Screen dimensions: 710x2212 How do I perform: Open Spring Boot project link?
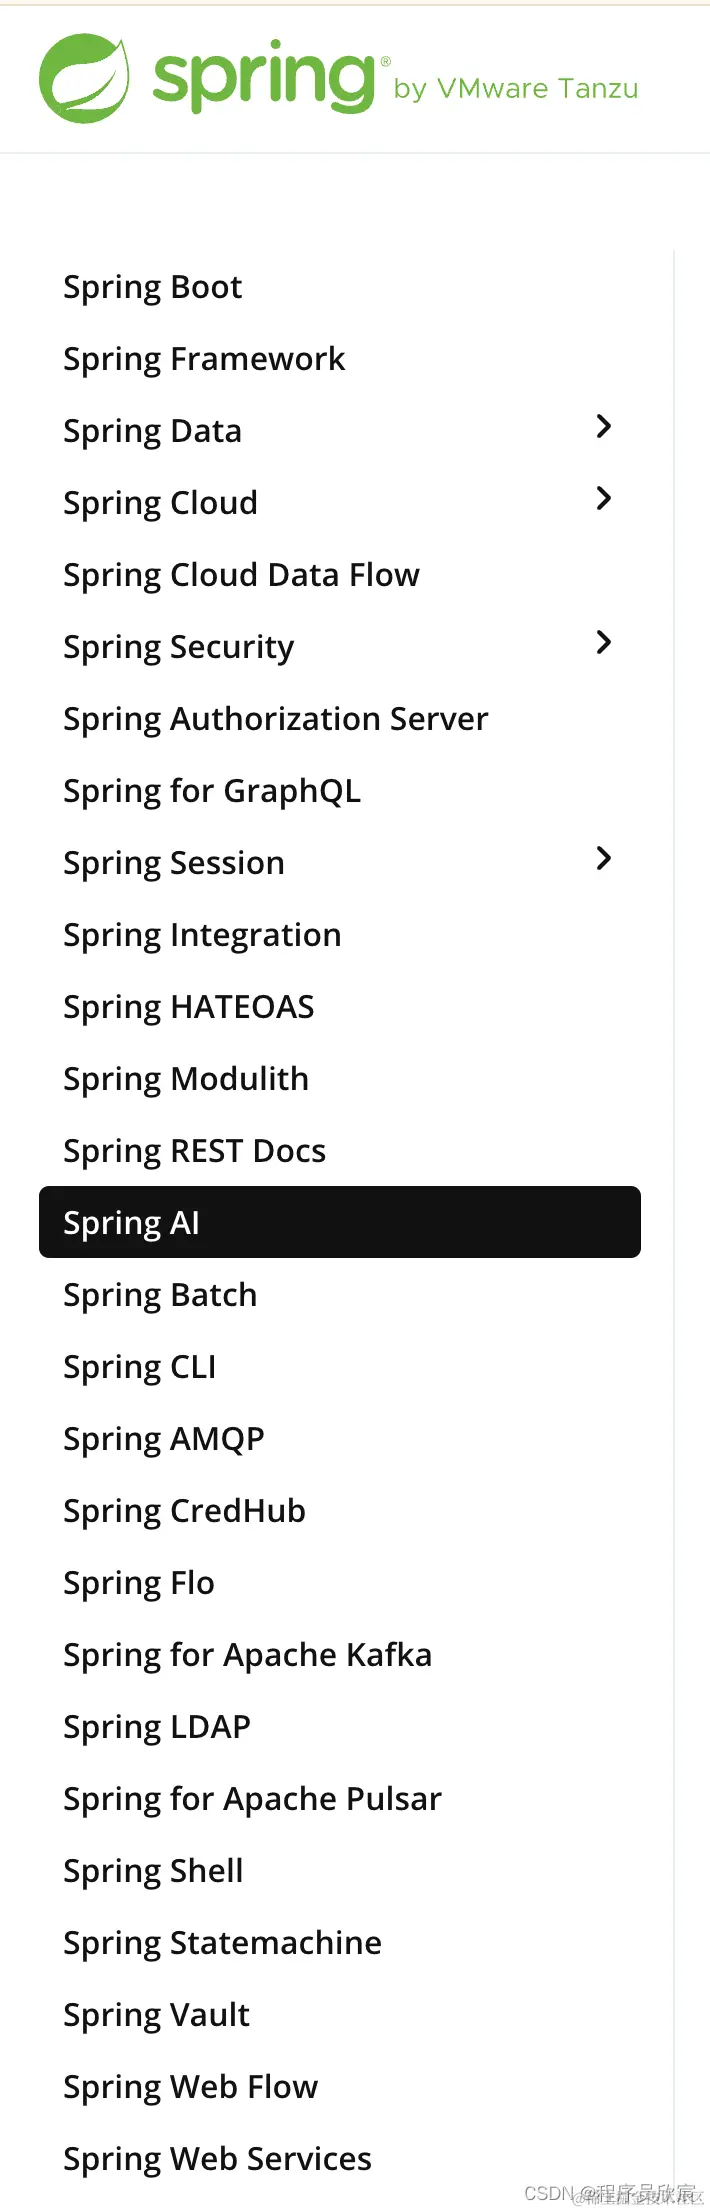[x=153, y=288]
